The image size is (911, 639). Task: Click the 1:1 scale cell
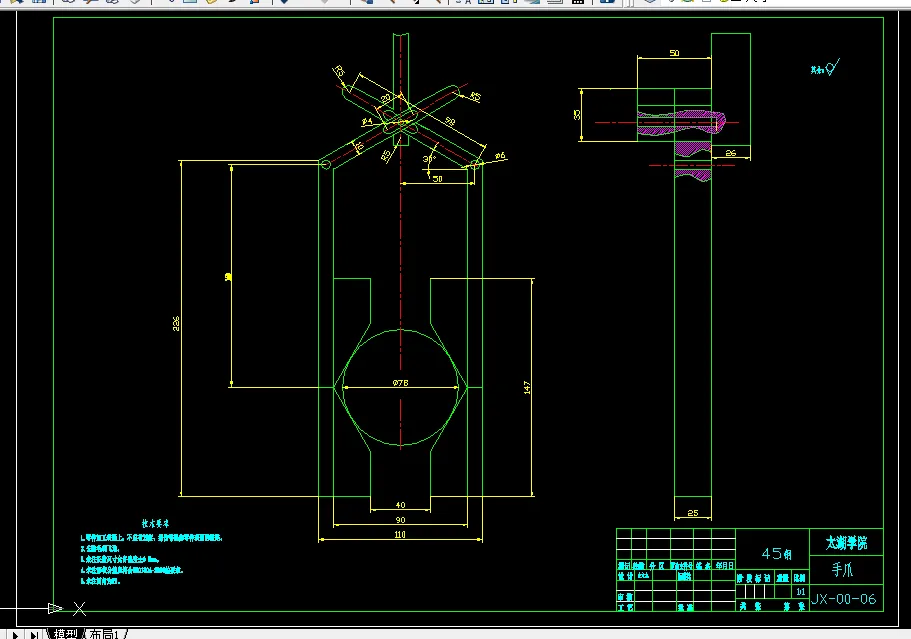tap(801, 591)
